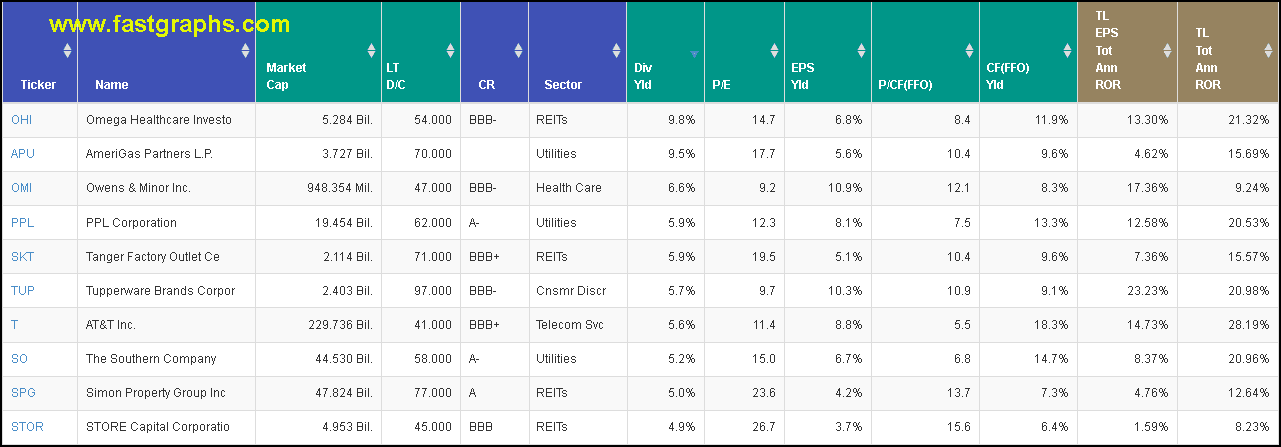The height and width of the screenshot is (447, 1281).
Task: Click the sort arrows in P/E column
Action: point(774,50)
